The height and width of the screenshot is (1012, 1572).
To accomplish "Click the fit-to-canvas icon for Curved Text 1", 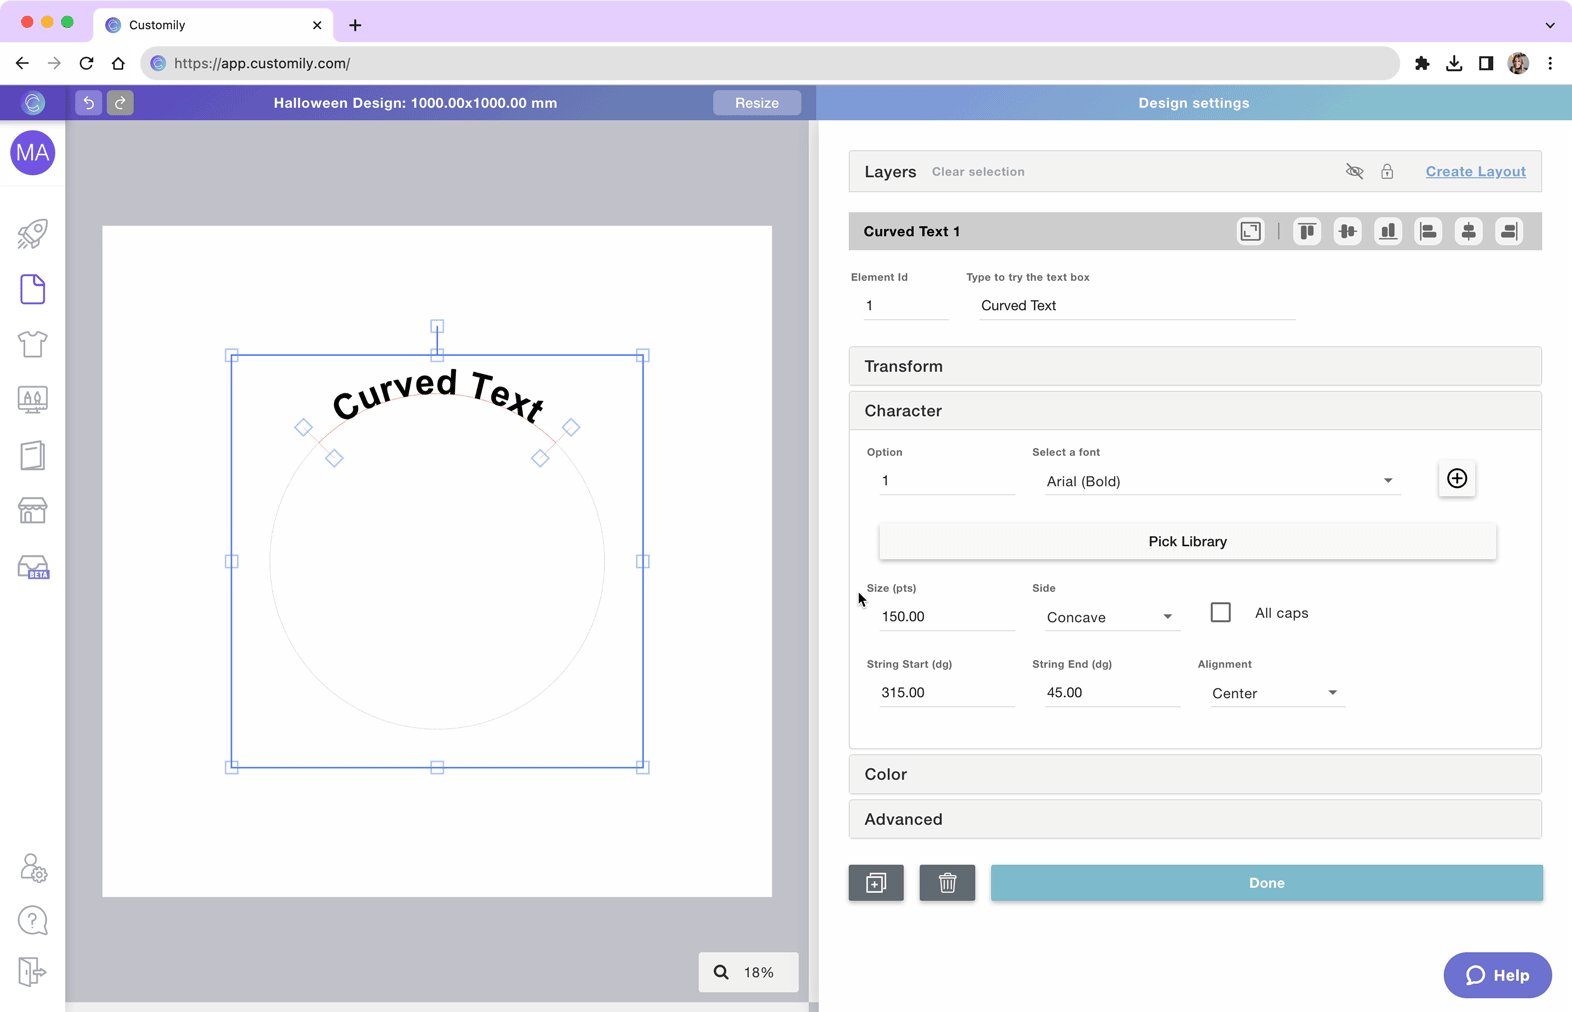I will pos(1251,231).
